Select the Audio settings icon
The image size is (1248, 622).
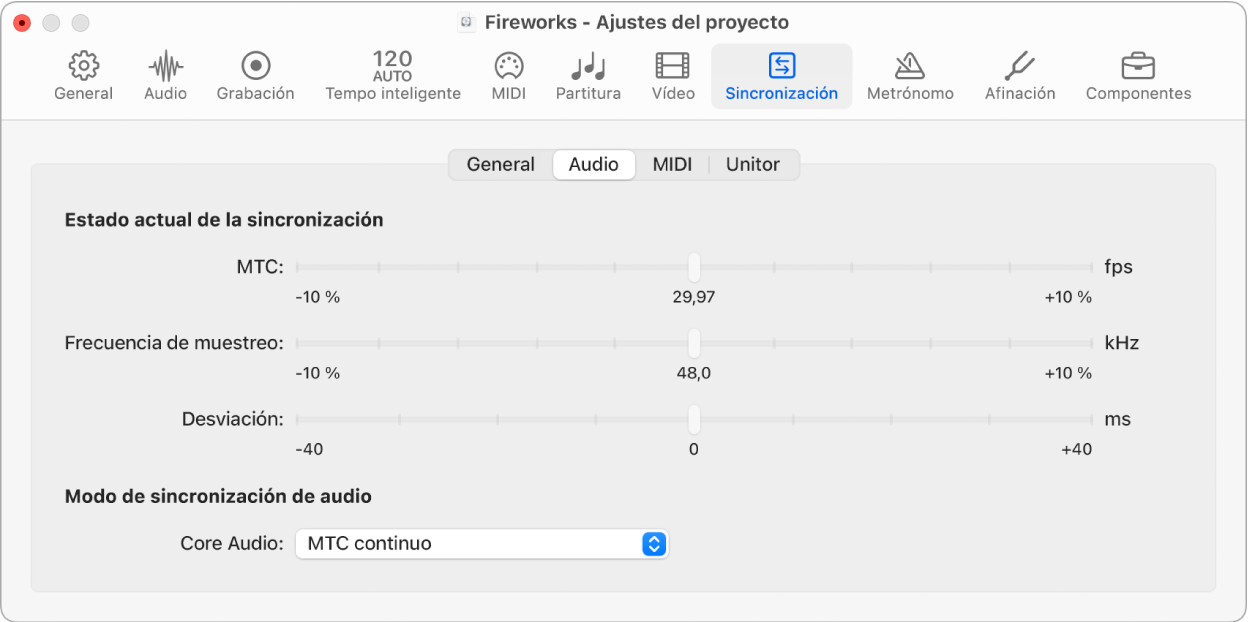coord(164,76)
